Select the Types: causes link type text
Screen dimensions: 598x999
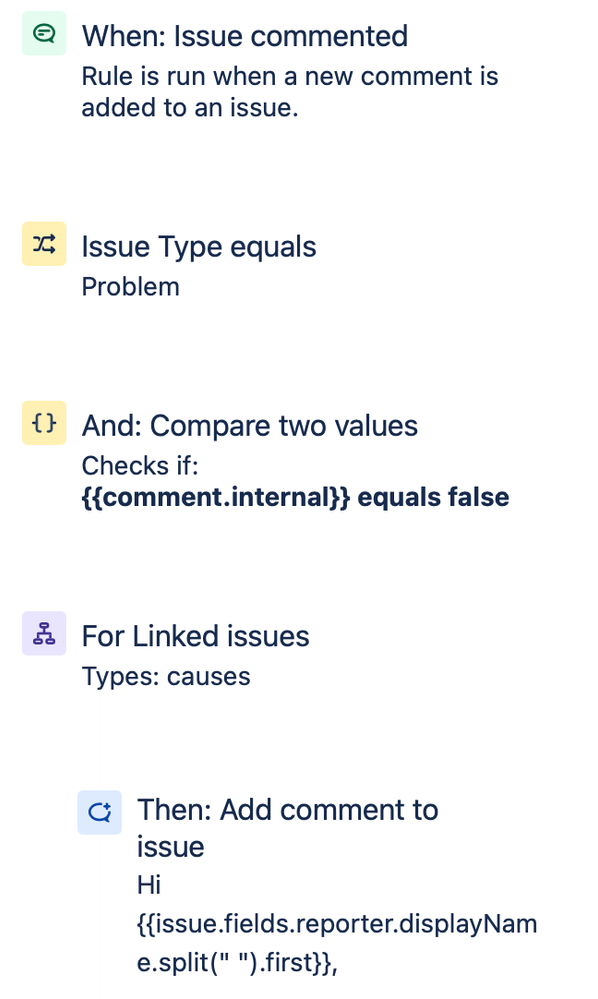(166, 677)
